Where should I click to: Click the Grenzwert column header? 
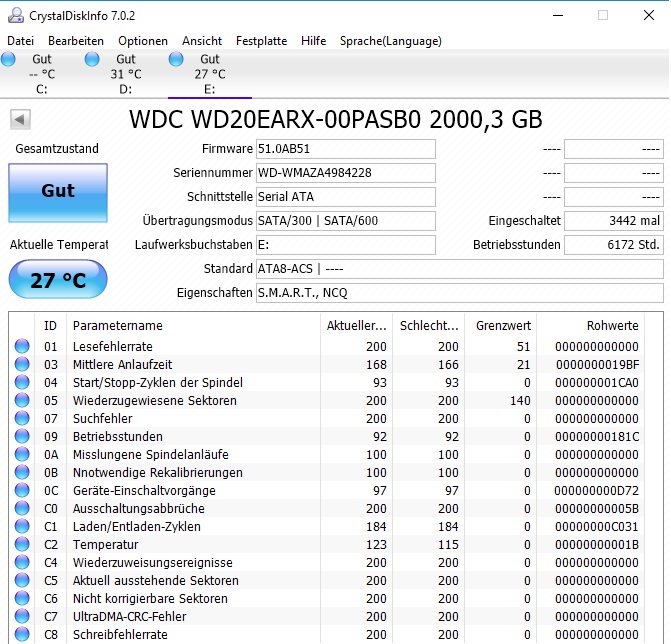500,326
